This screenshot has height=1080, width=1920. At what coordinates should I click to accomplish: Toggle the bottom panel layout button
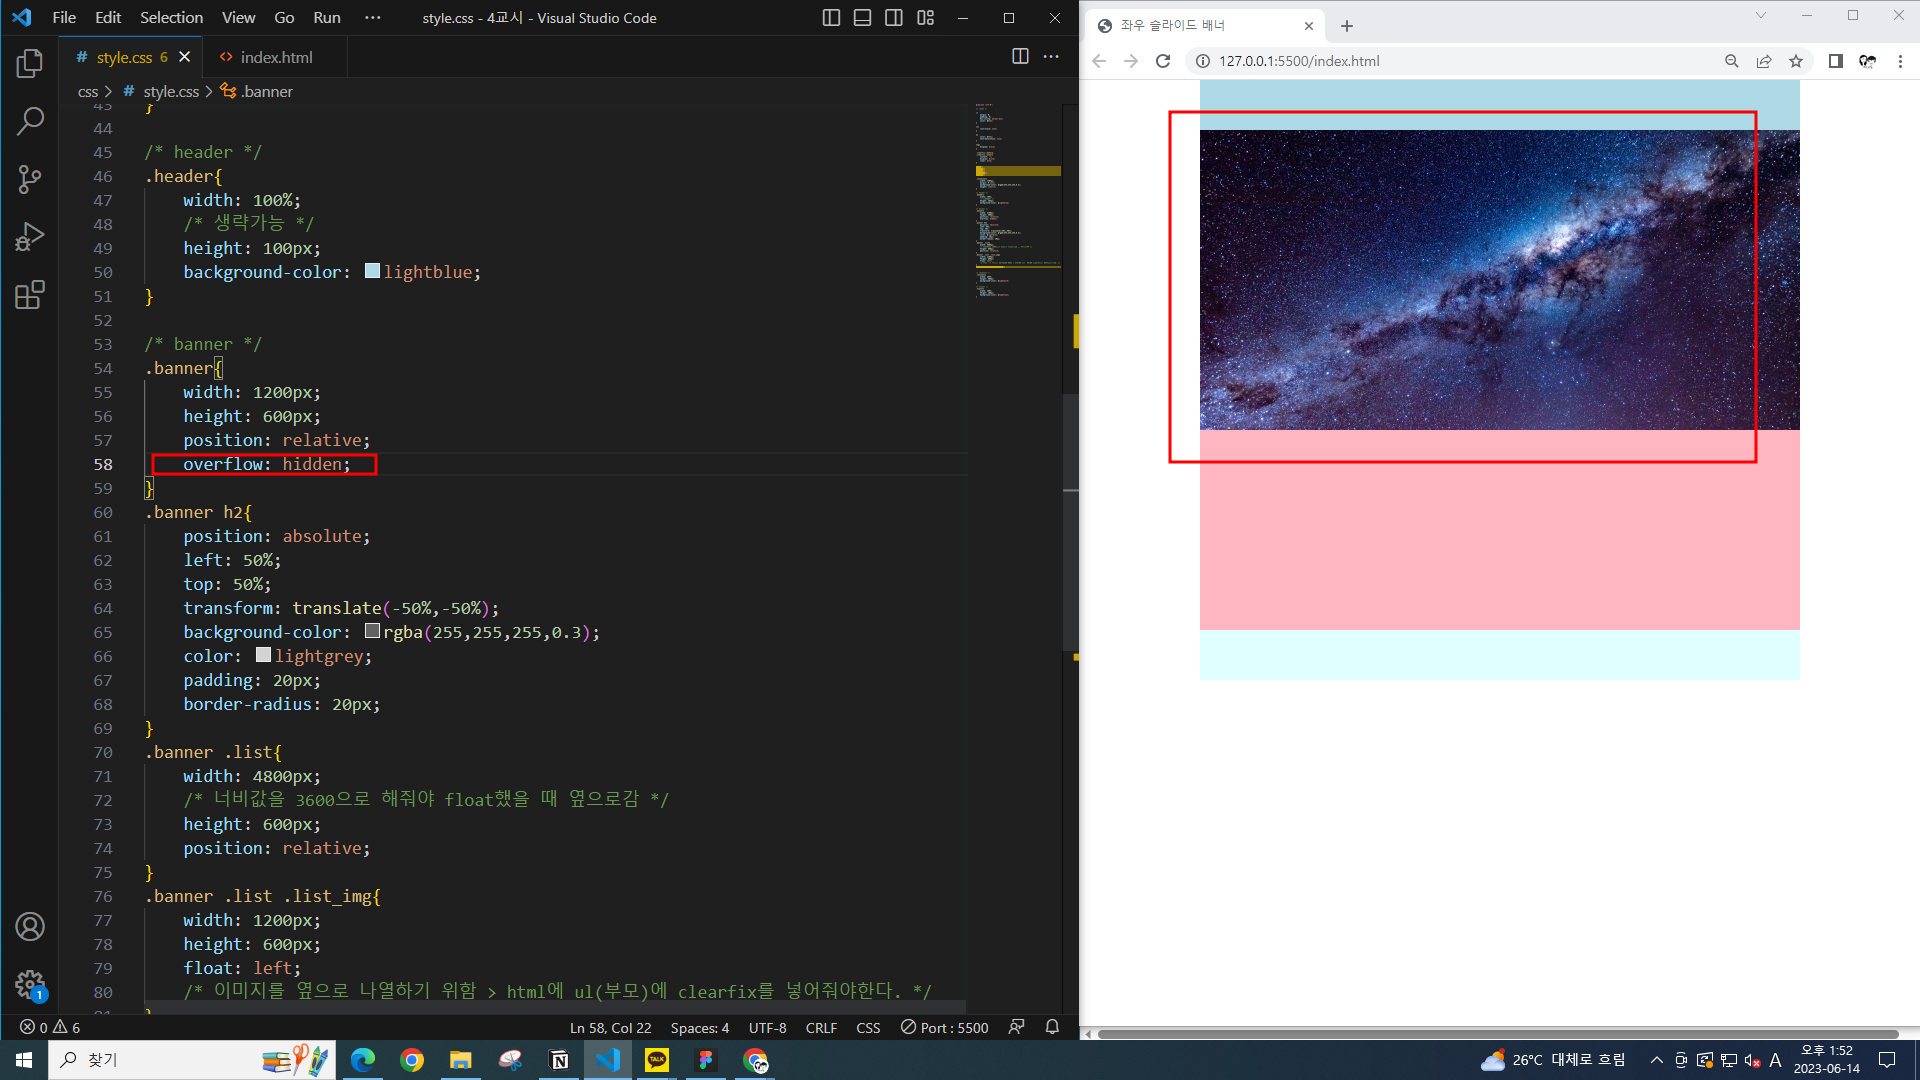coord(862,18)
